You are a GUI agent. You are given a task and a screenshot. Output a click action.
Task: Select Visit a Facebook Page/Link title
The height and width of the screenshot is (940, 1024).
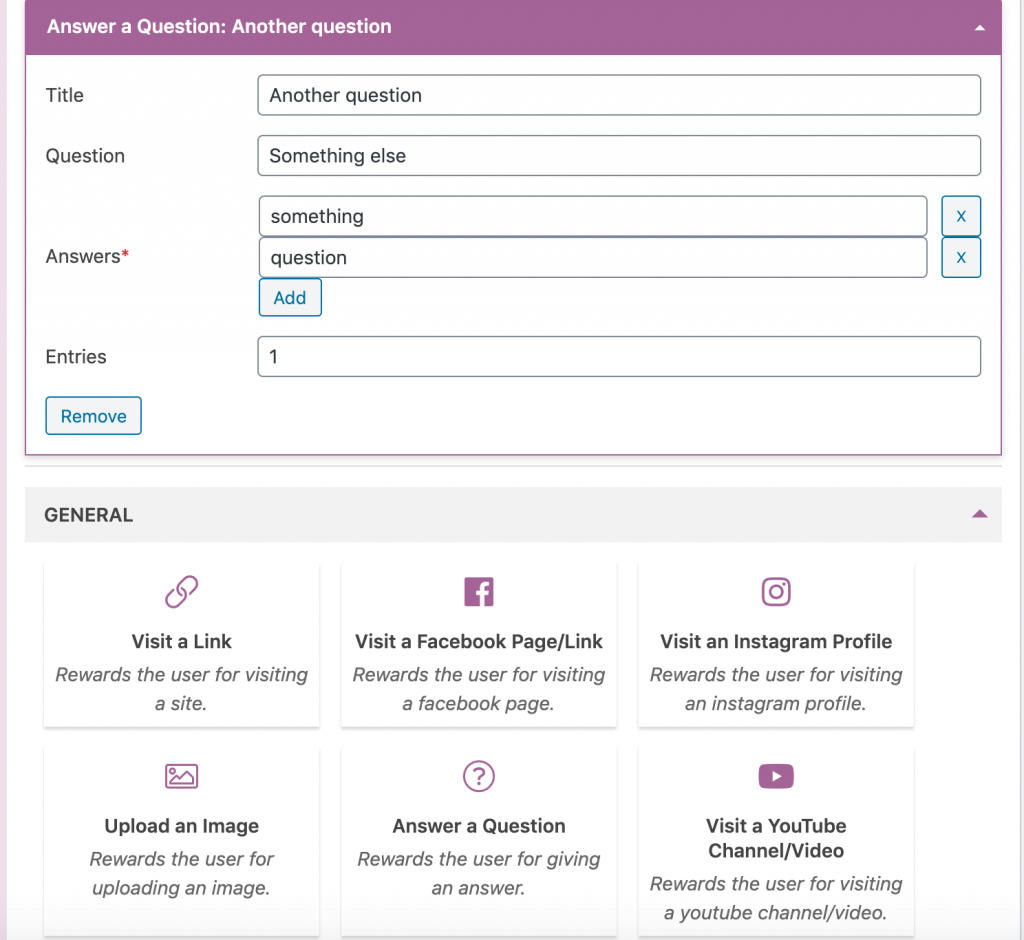pos(479,641)
